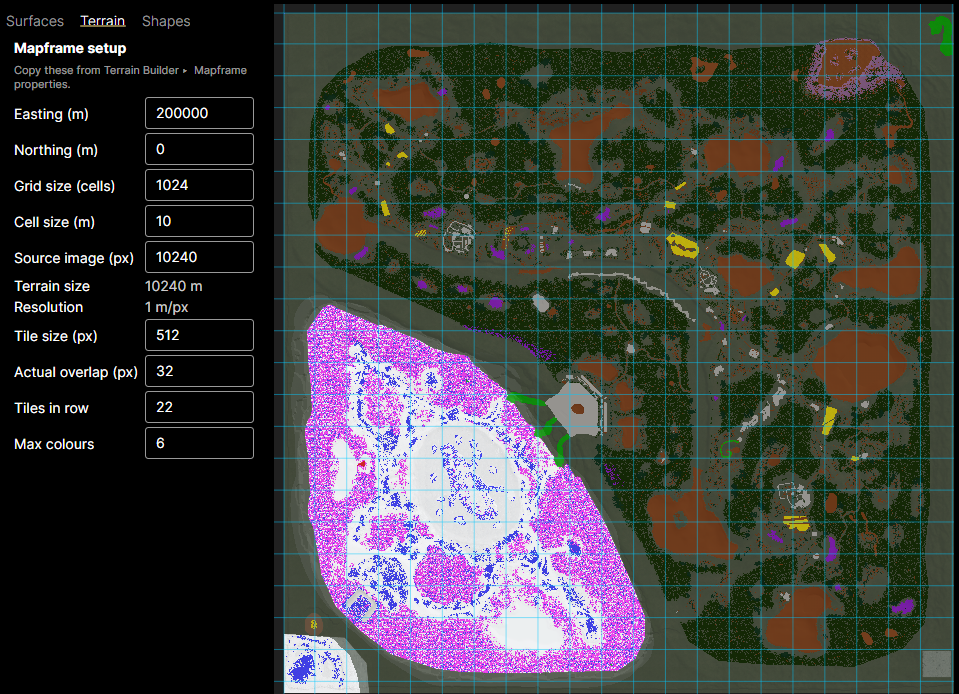The width and height of the screenshot is (959, 694).
Task: Click the red marker in the snowy region
Action: pyautogui.click(x=362, y=465)
